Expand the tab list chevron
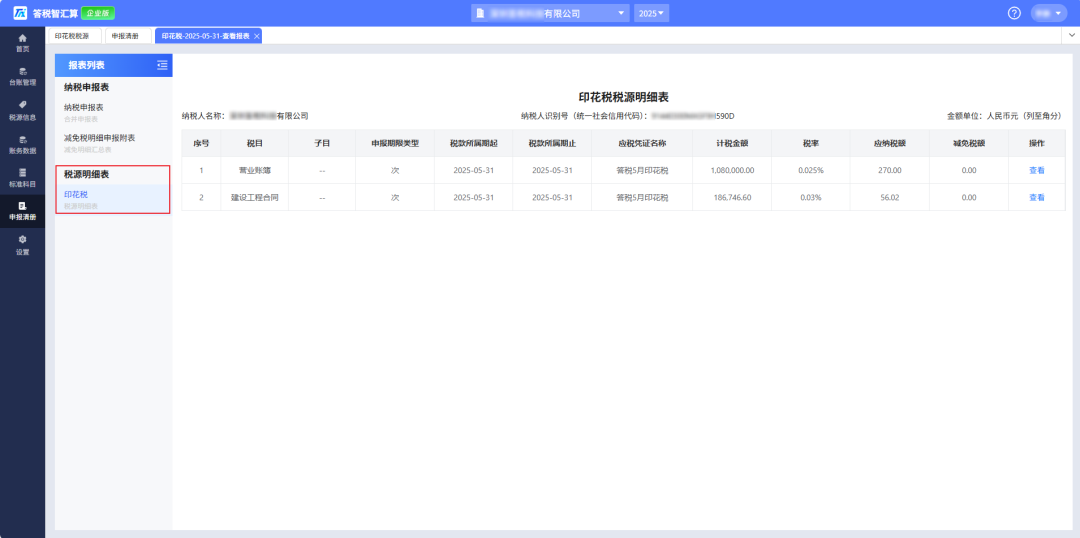Screen dimensions: 1080x538 click(x=1072, y=34)
